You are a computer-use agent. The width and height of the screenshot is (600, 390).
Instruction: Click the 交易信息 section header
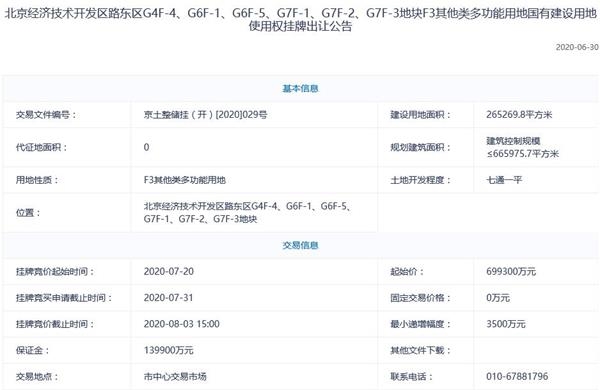point(300,245)
